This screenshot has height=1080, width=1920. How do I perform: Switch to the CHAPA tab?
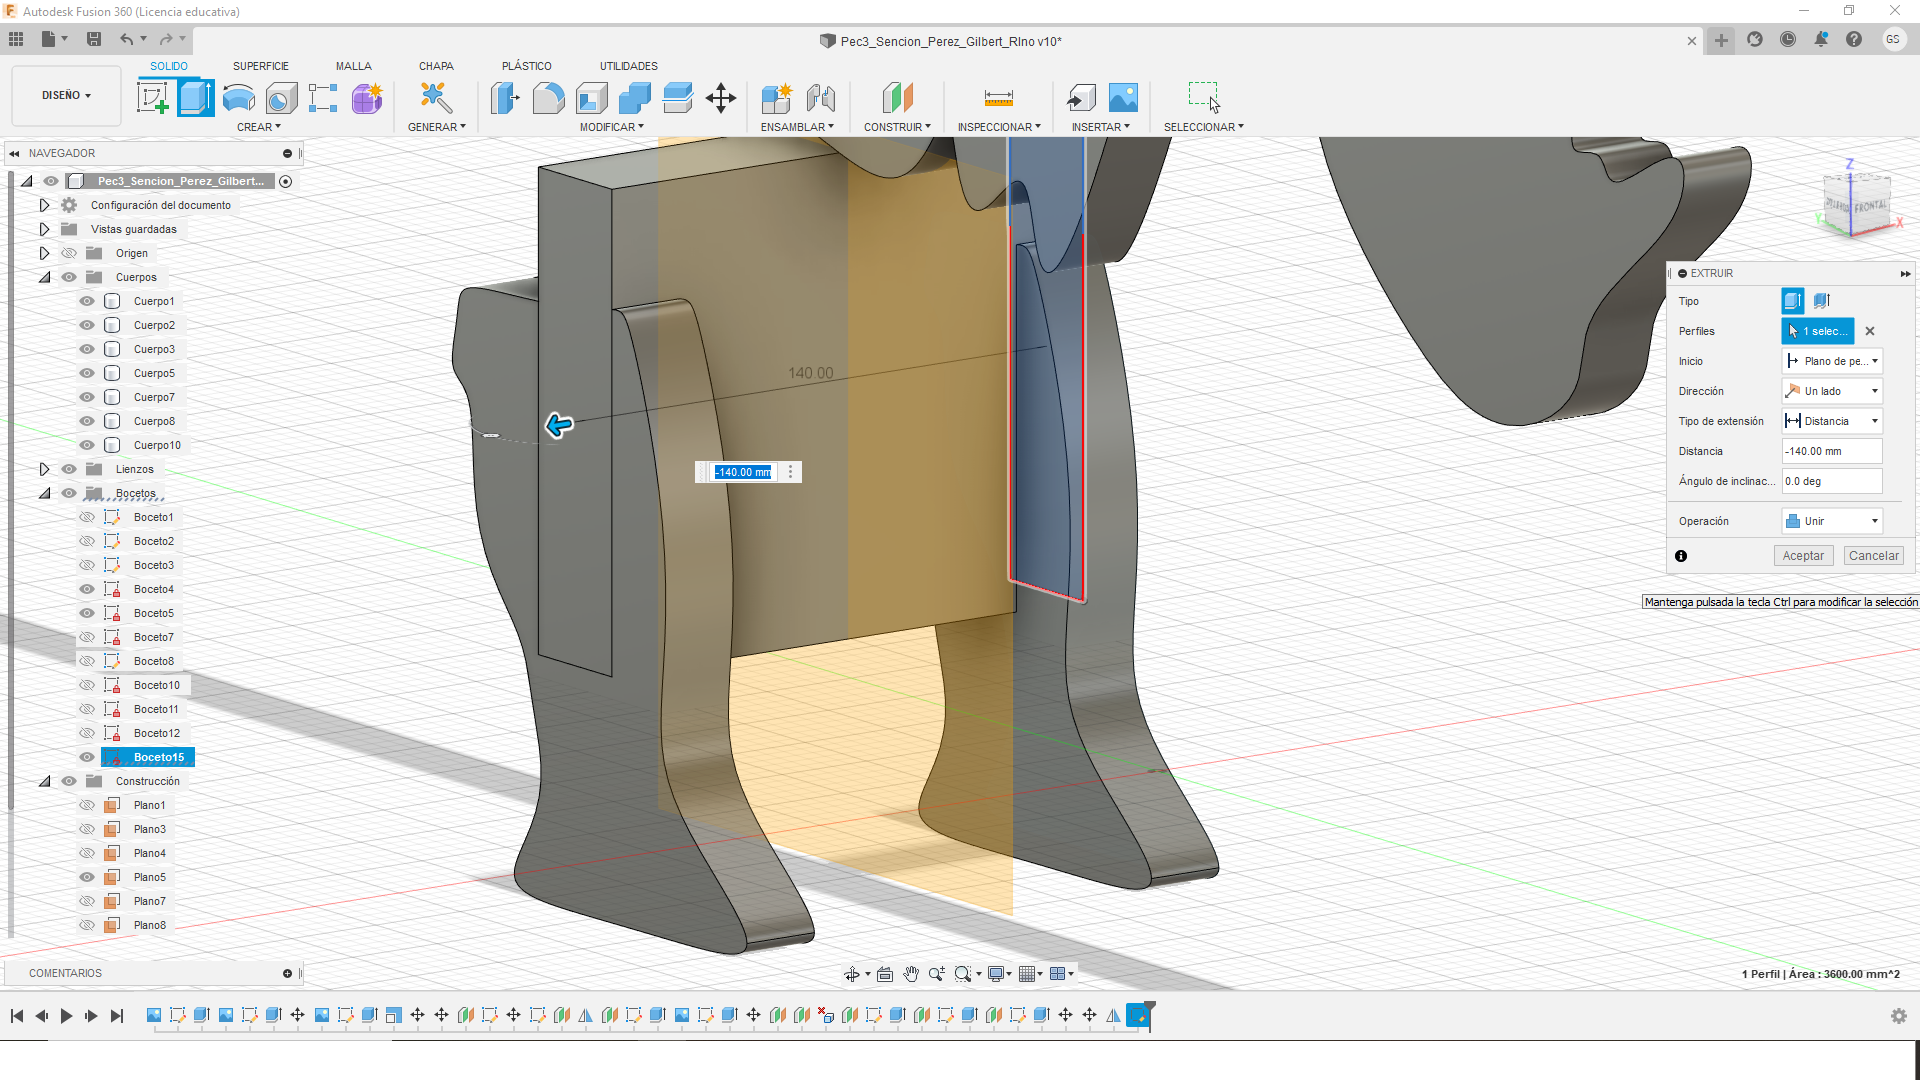[x=436, y=66]
